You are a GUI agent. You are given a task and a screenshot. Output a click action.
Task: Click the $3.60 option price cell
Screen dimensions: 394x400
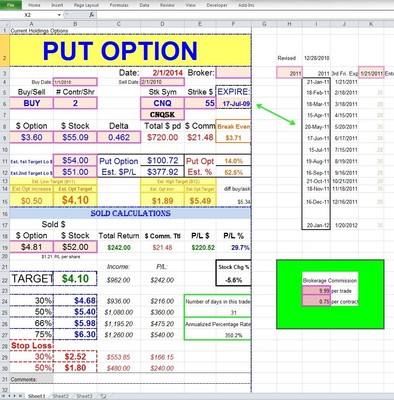click(x=31, y=137)
